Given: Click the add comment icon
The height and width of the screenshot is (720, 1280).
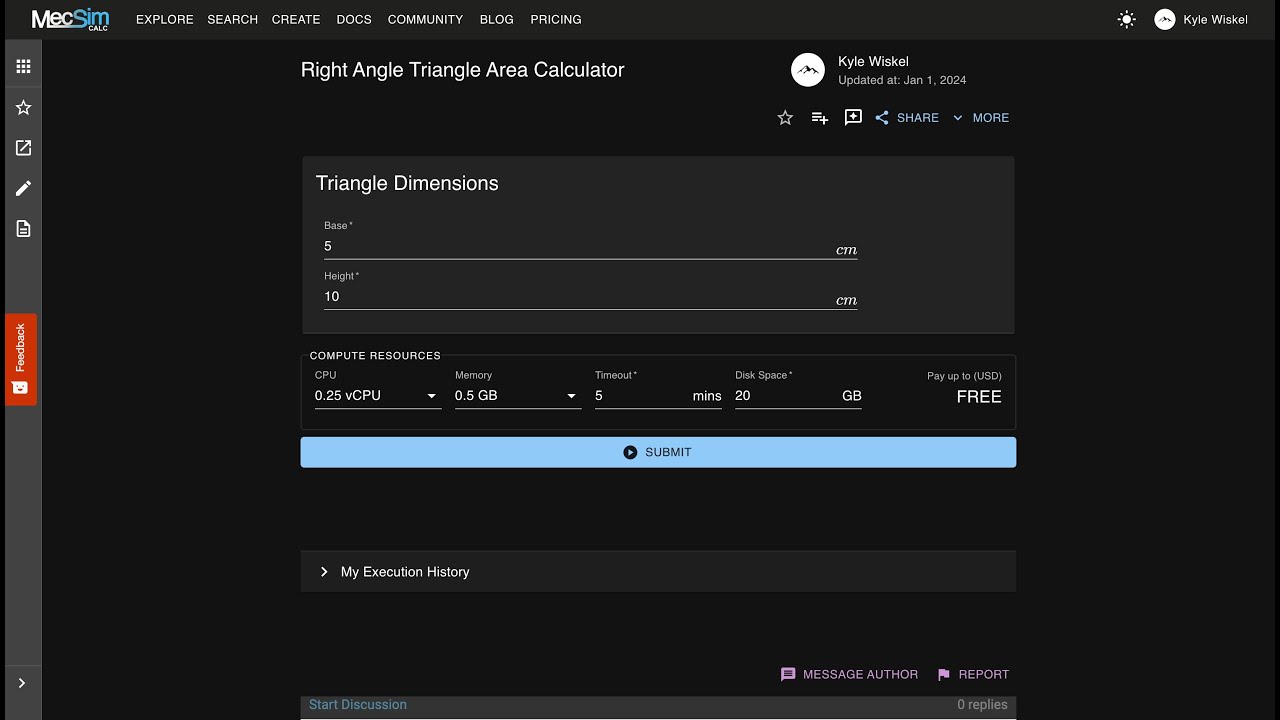Looking at the screenshot, I should point(853,118).
